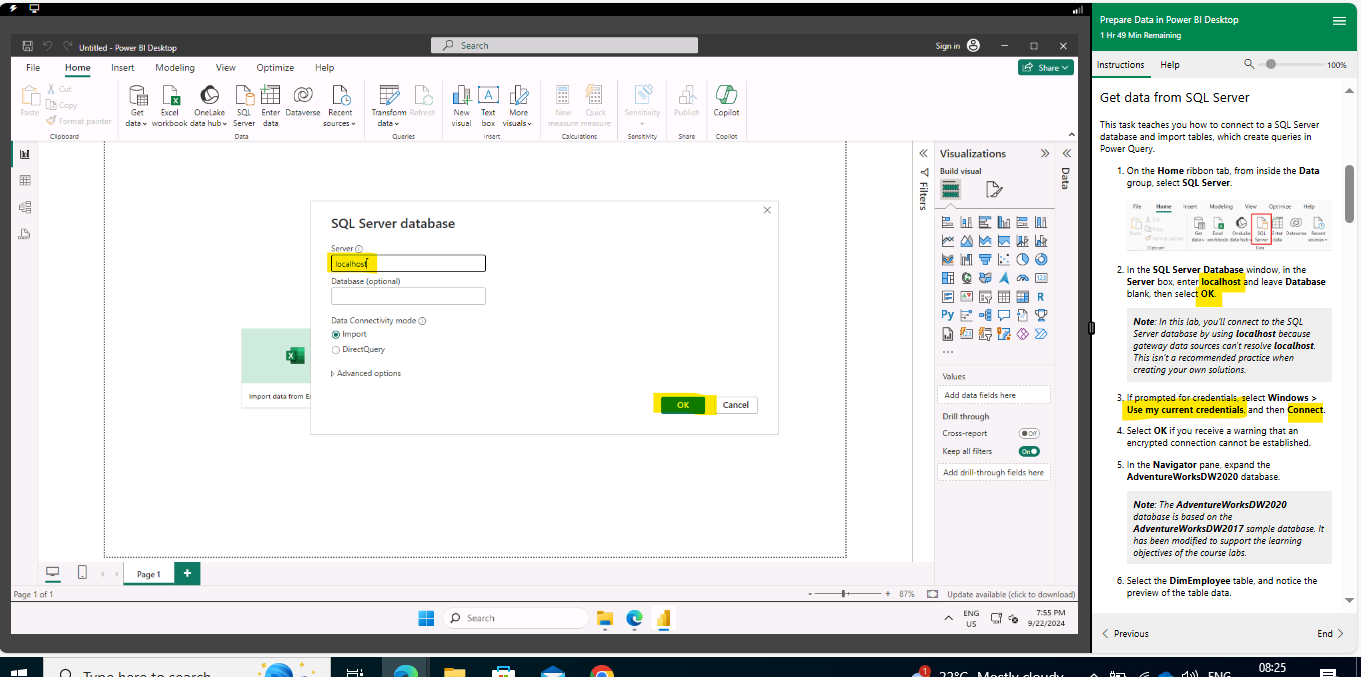Open the Transform data dropdown
The width and height of the screenshot is (1361, 677).
389,105
